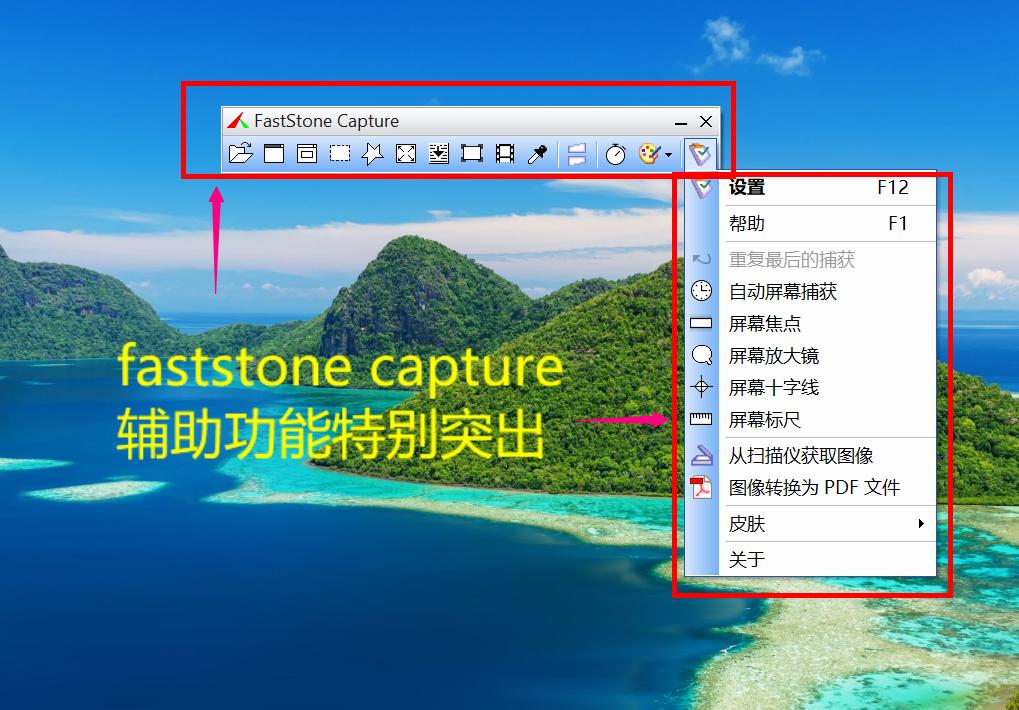1019x710 pixels.
Task: Activate the Screen Color Picker eyedropper
Action: tap(538, 153)
